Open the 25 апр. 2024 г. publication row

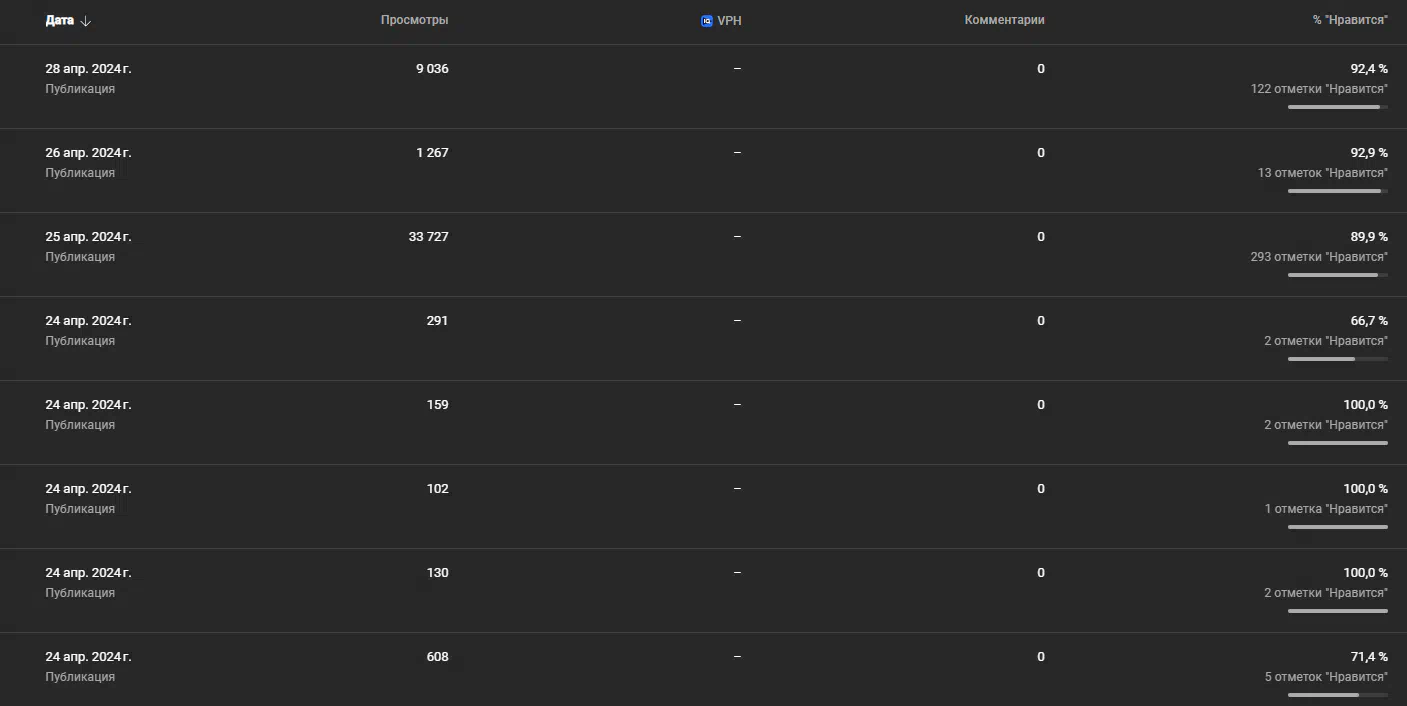[x=703, y=255]
